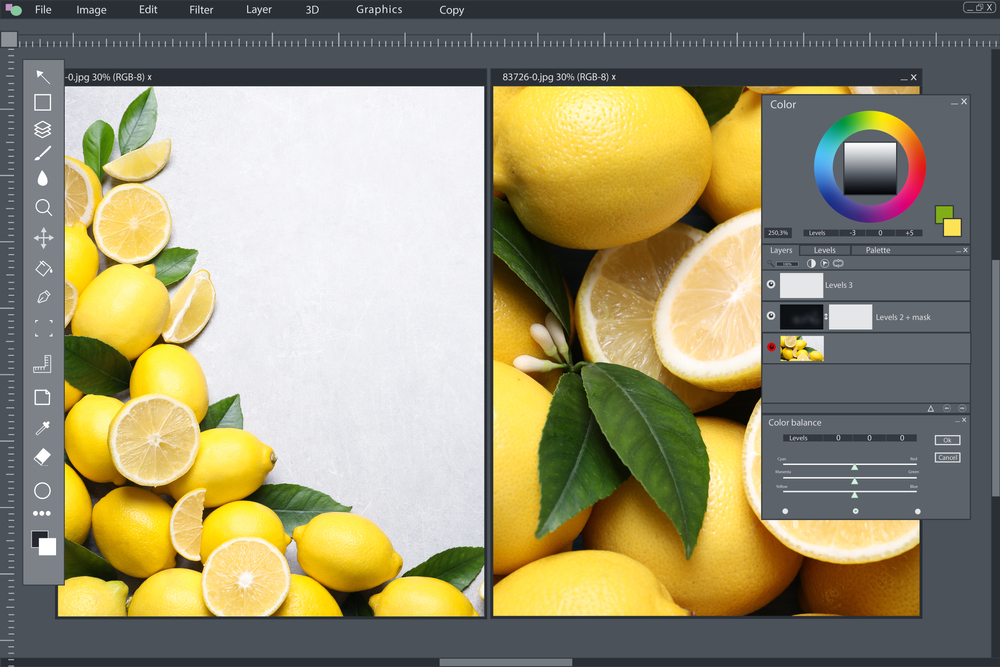Choose the Eyedropper tool

(43, 428)
